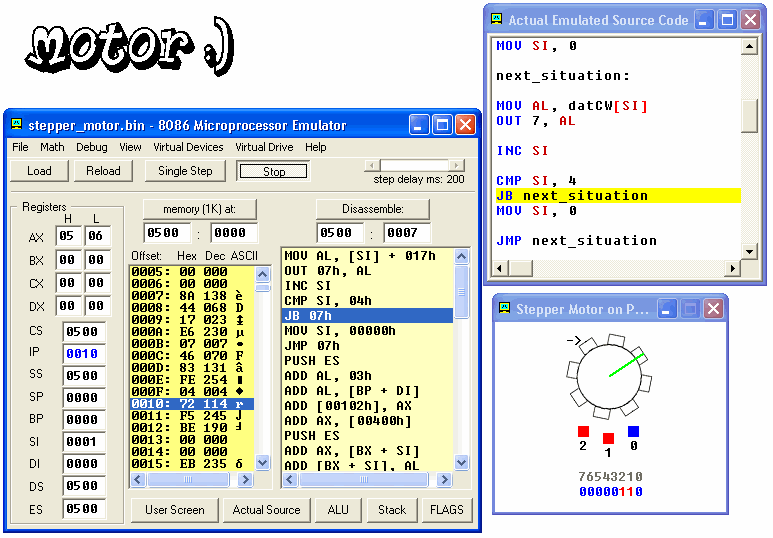The height and width of the screenshot is (538, 773).
Task: Select memory row 0007: 8A 138
Action: pos(192,296)
